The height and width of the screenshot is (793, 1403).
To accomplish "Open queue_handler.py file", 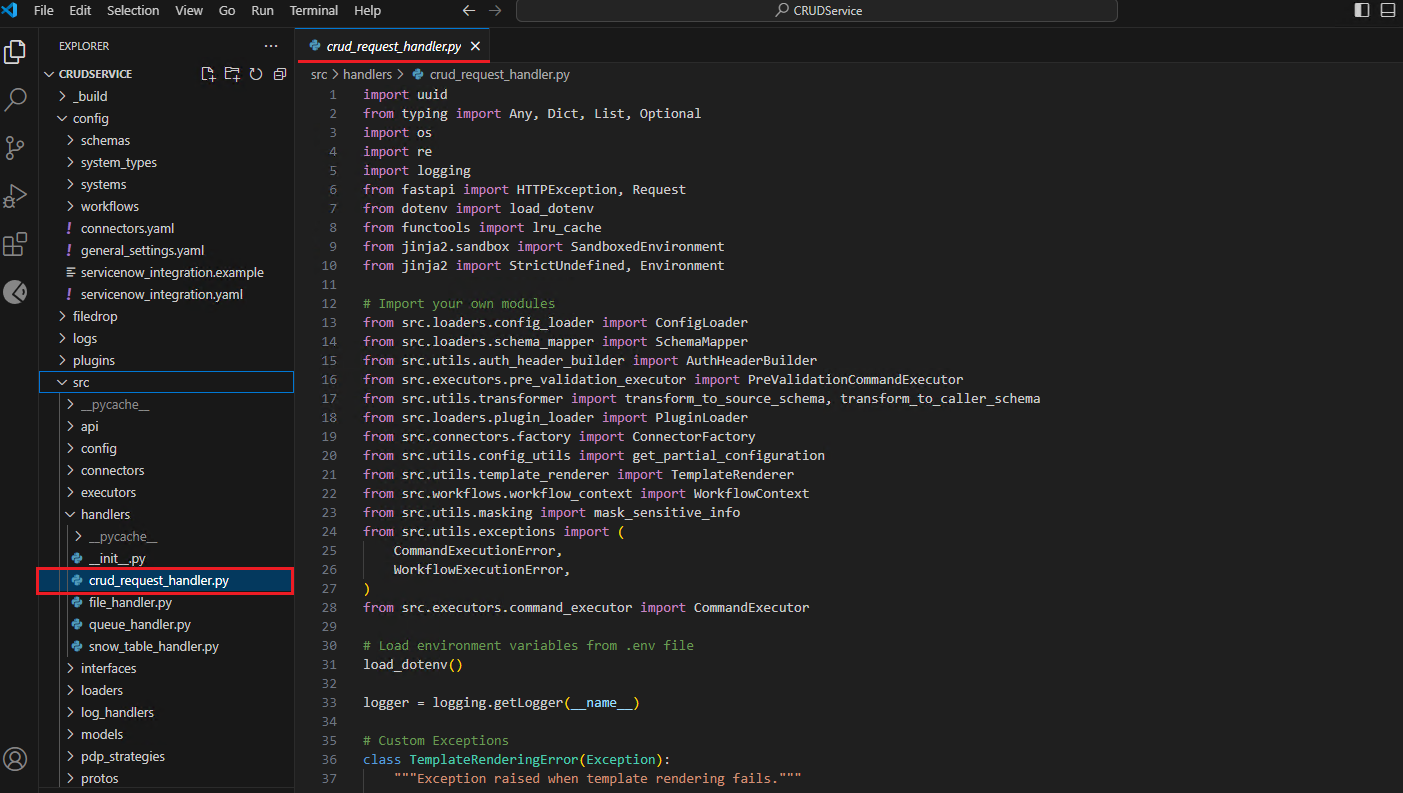I will tap(166, 624).
